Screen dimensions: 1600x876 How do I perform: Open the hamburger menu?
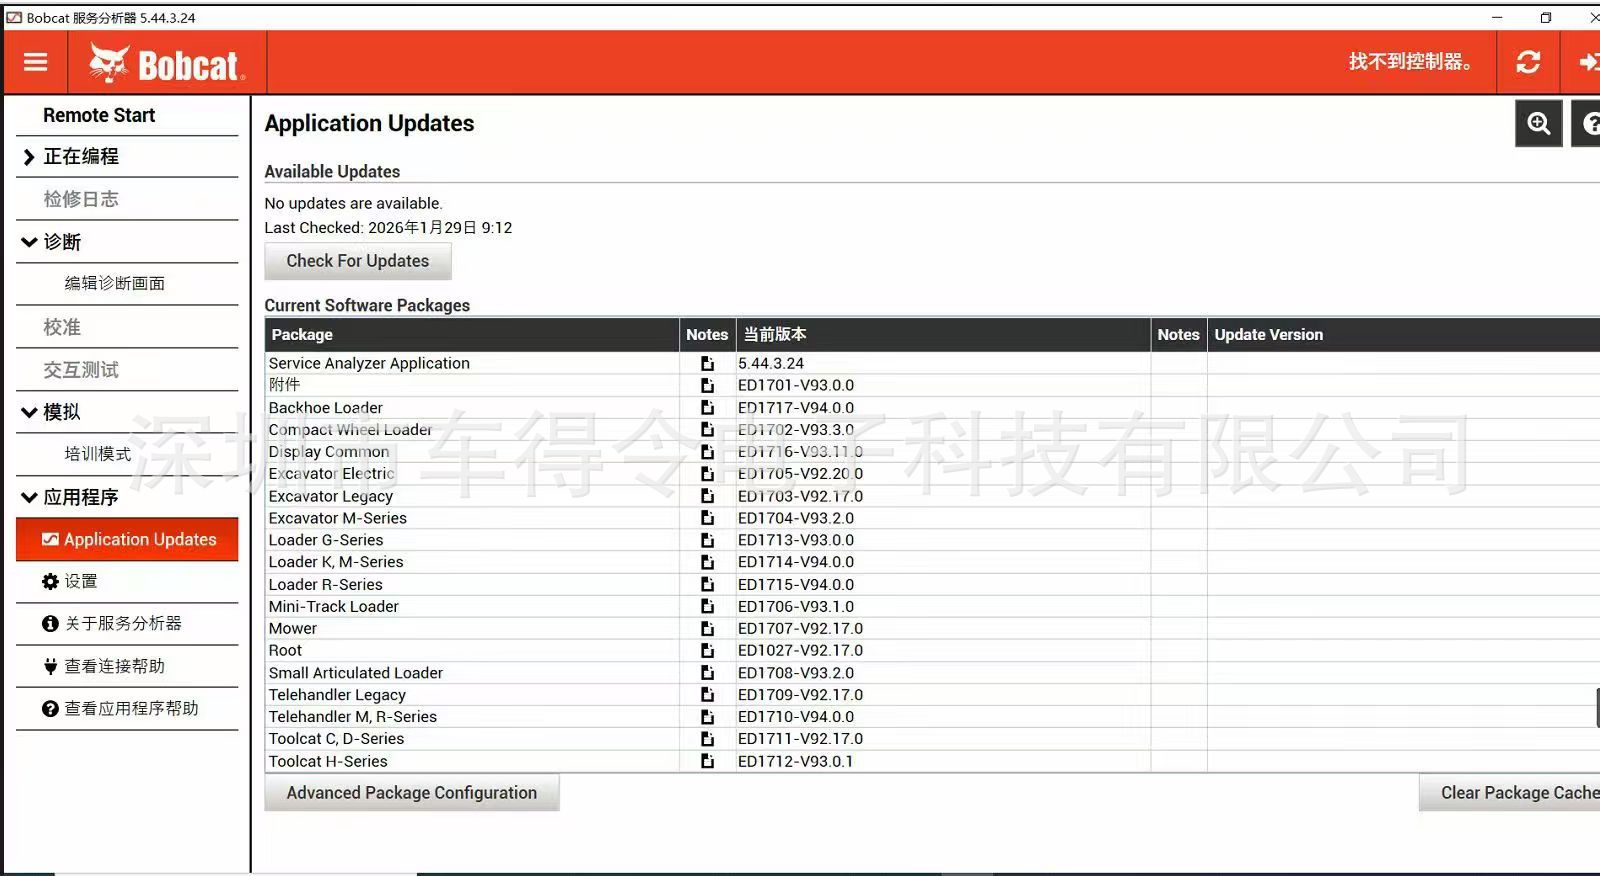point(36,62)
